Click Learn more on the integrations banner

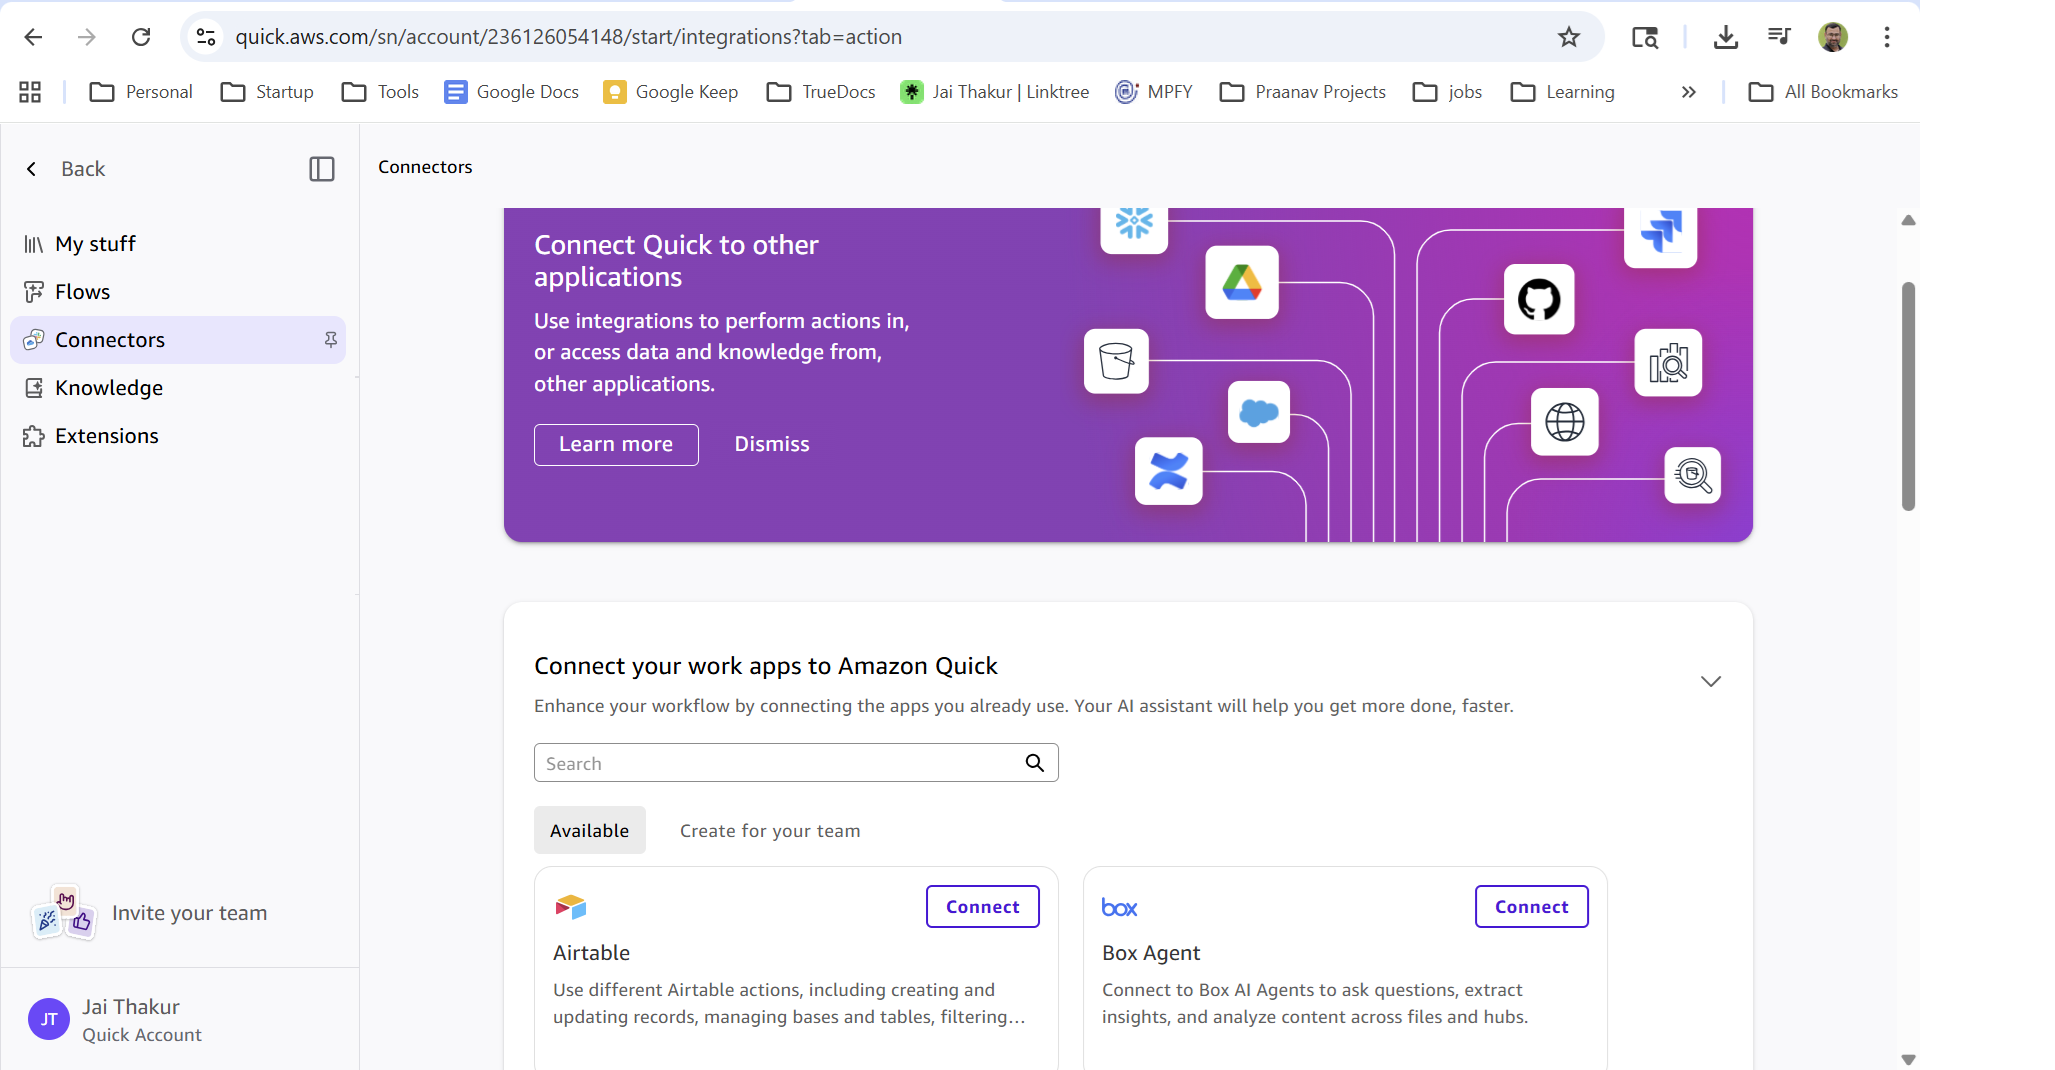616,444
